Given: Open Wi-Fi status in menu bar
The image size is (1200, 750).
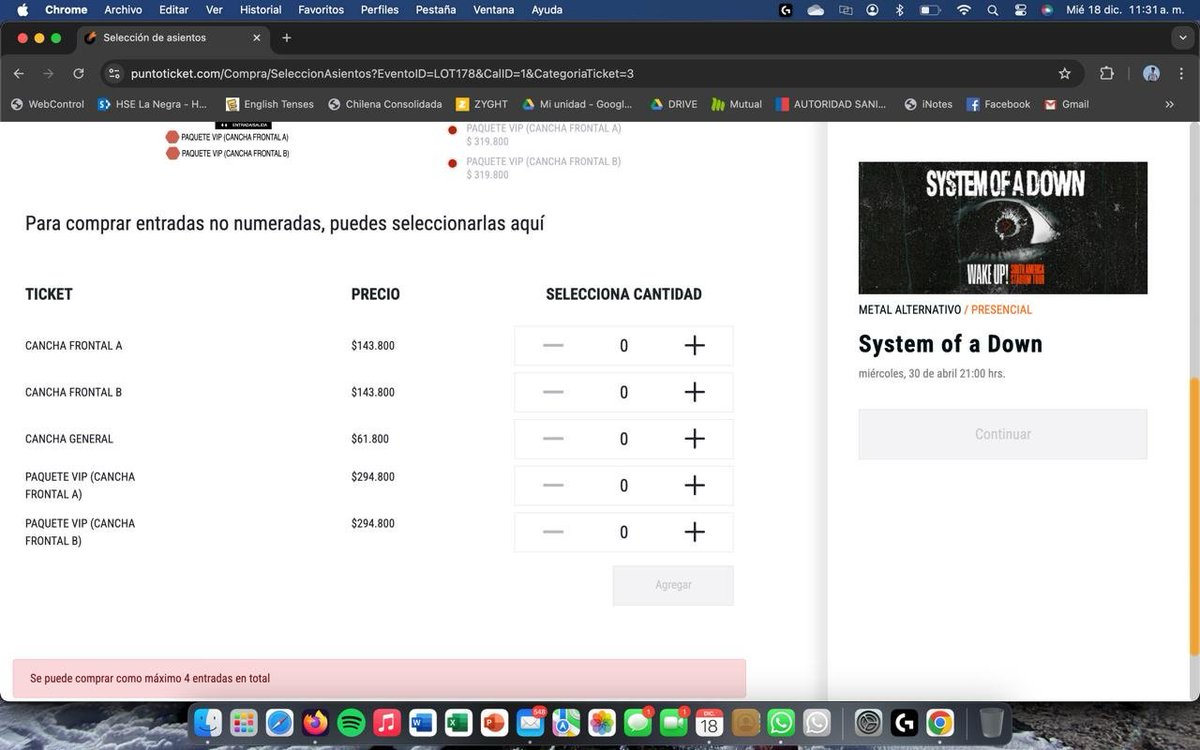Looking at the screenshot, I should coord(964,10).
